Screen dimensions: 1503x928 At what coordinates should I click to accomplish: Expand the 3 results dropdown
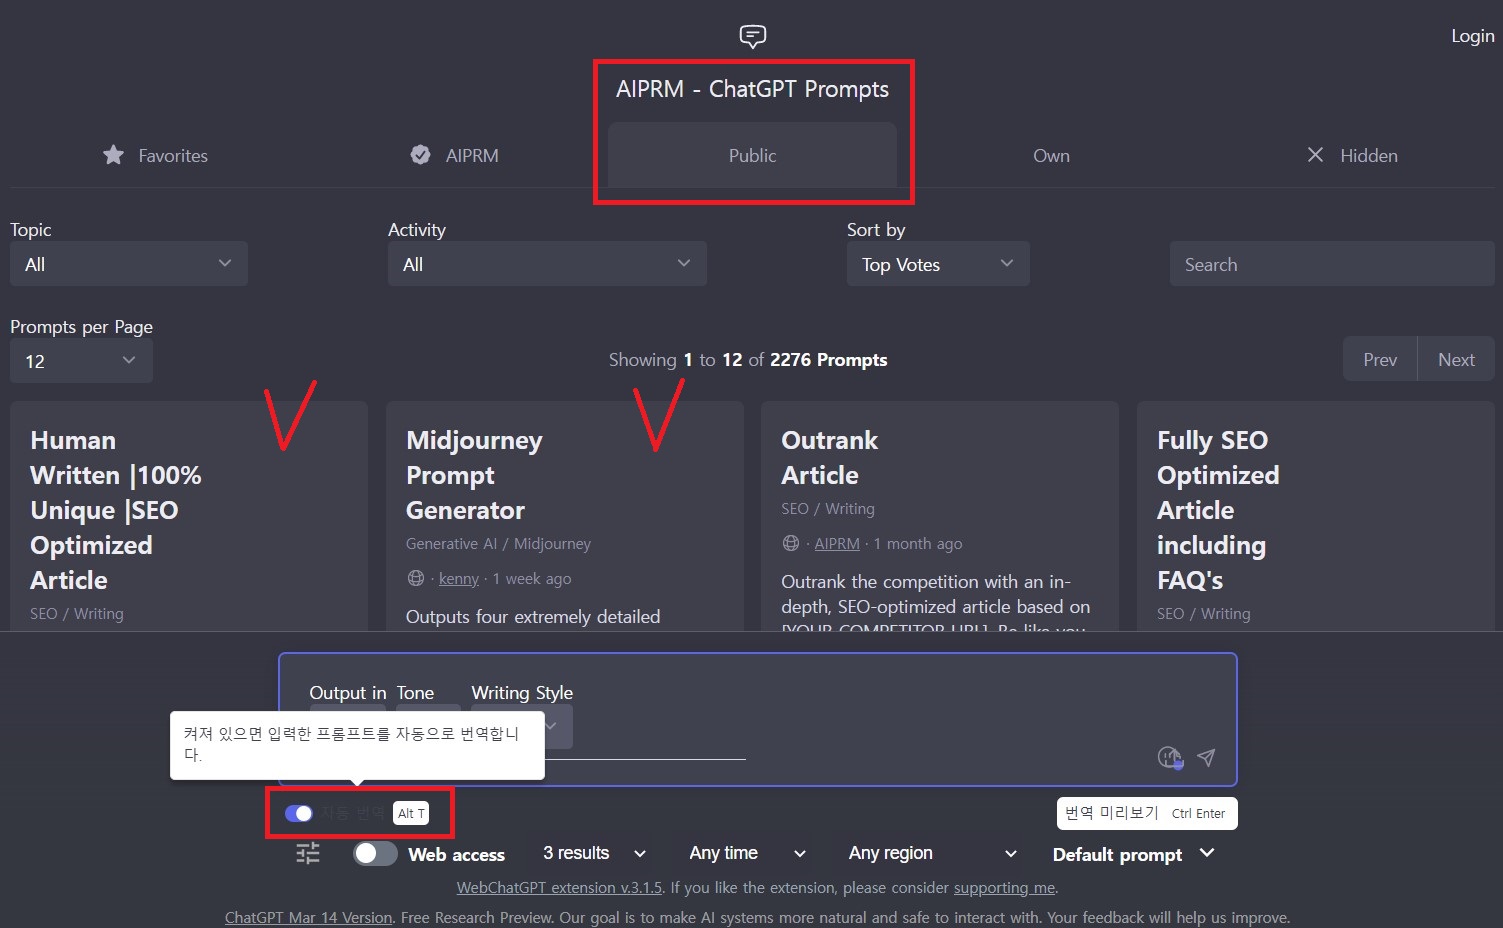coord(594,853)
